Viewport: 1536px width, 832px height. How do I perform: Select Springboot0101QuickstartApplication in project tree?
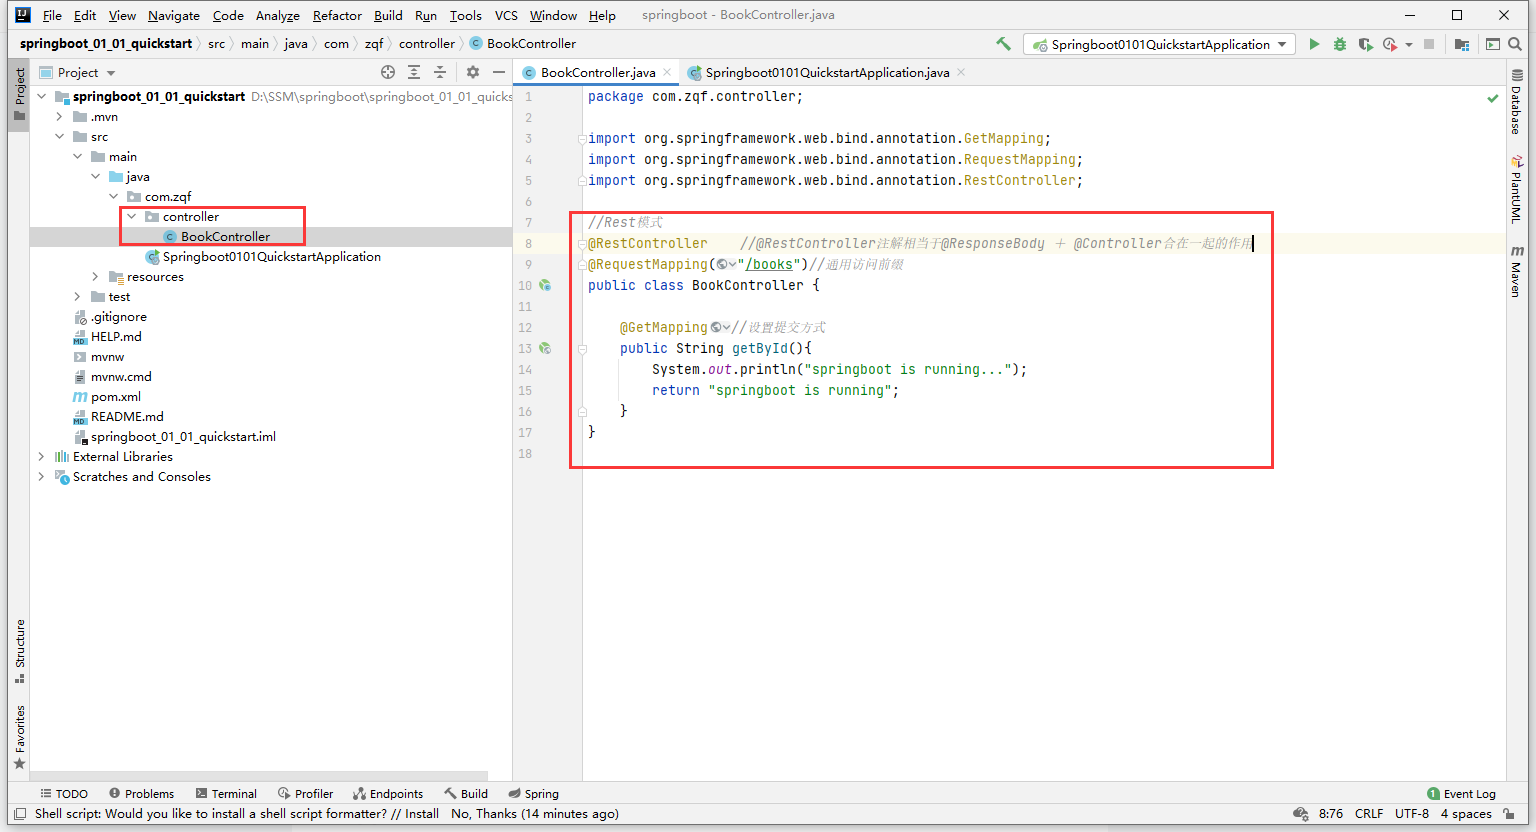pyautogui.click(x=263, y=257)
